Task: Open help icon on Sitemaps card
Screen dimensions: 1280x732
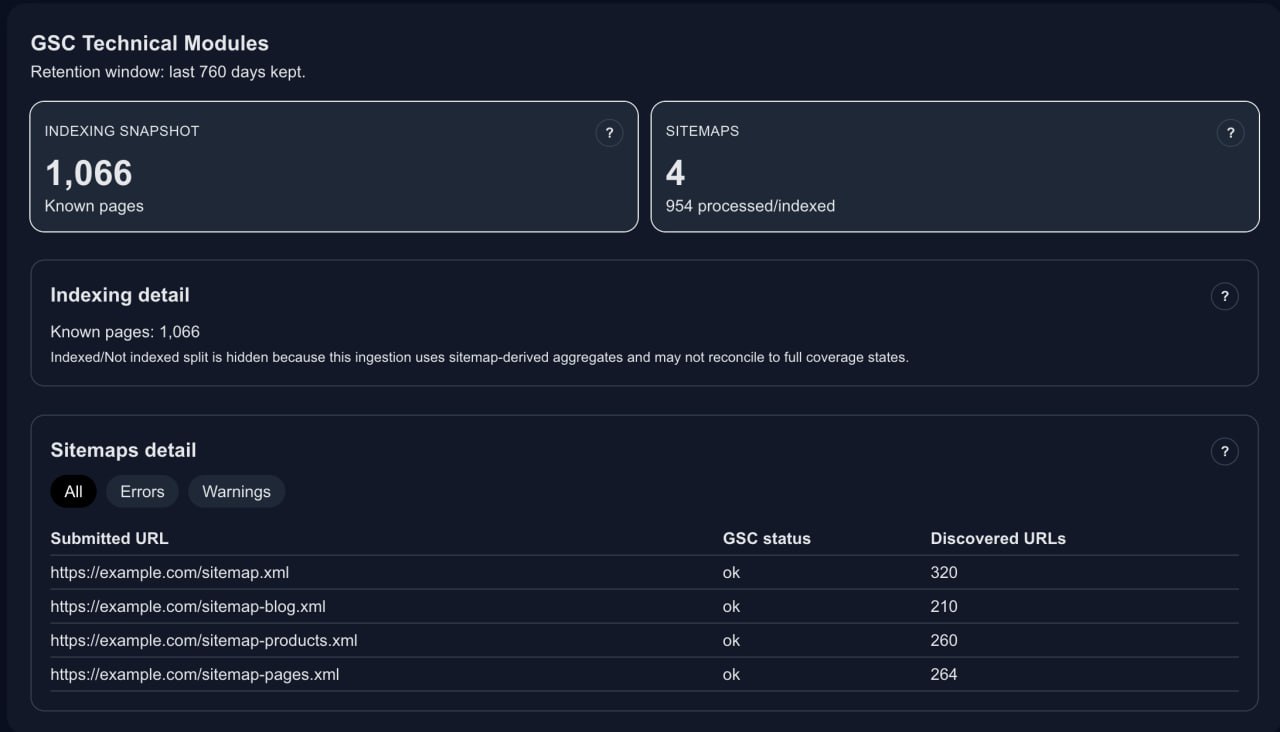Action: (1230, 133)
